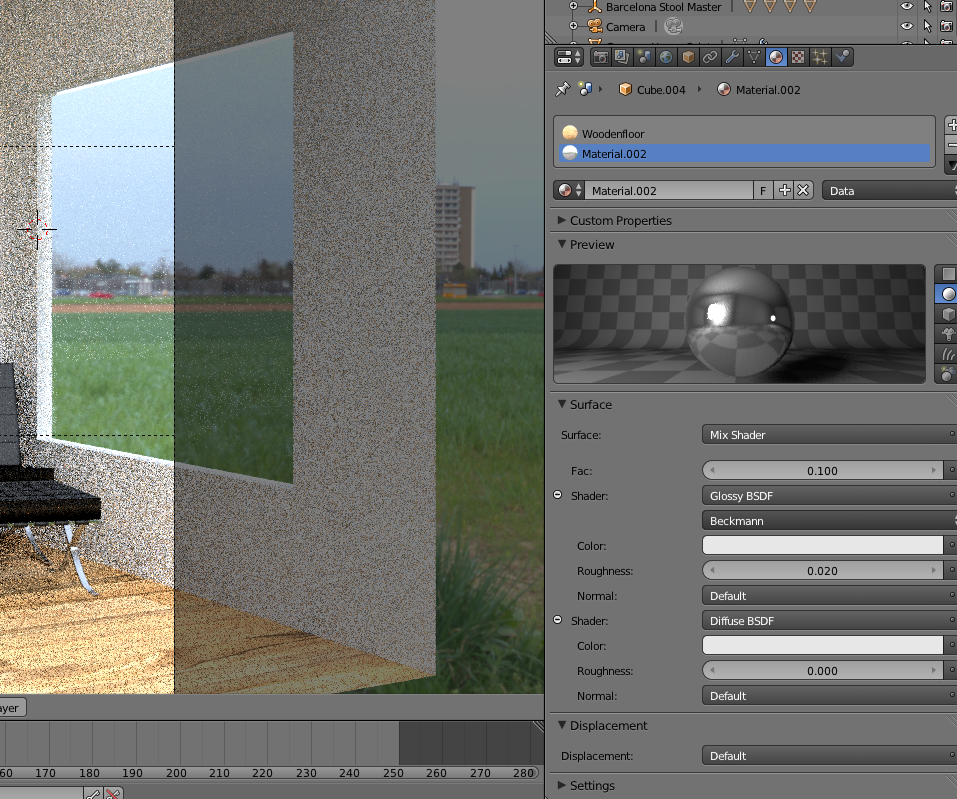Open the Surface Mix Shader dropdown
Viewport: 957px width, 799px height.
829,435
